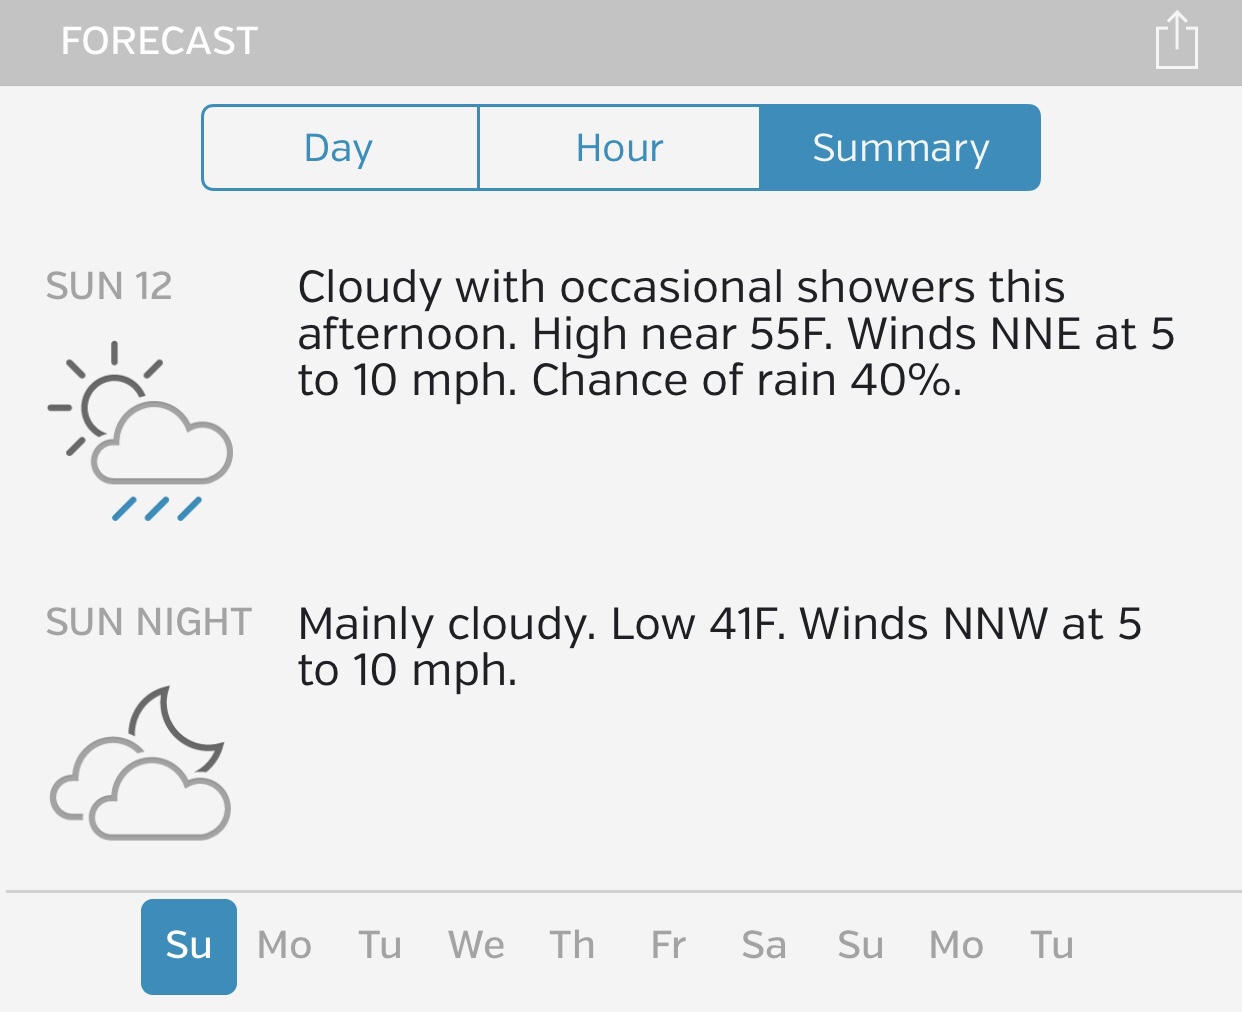Viewport: 1242px width, 1012px height.
Task: Select We in the day strip
Action: tap(476, 946)
